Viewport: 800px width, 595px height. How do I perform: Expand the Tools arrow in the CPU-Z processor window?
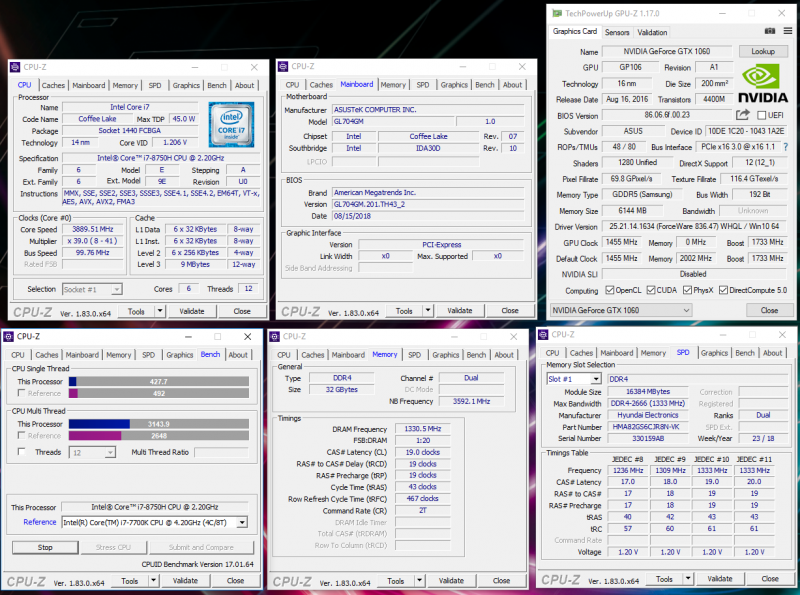160,311
